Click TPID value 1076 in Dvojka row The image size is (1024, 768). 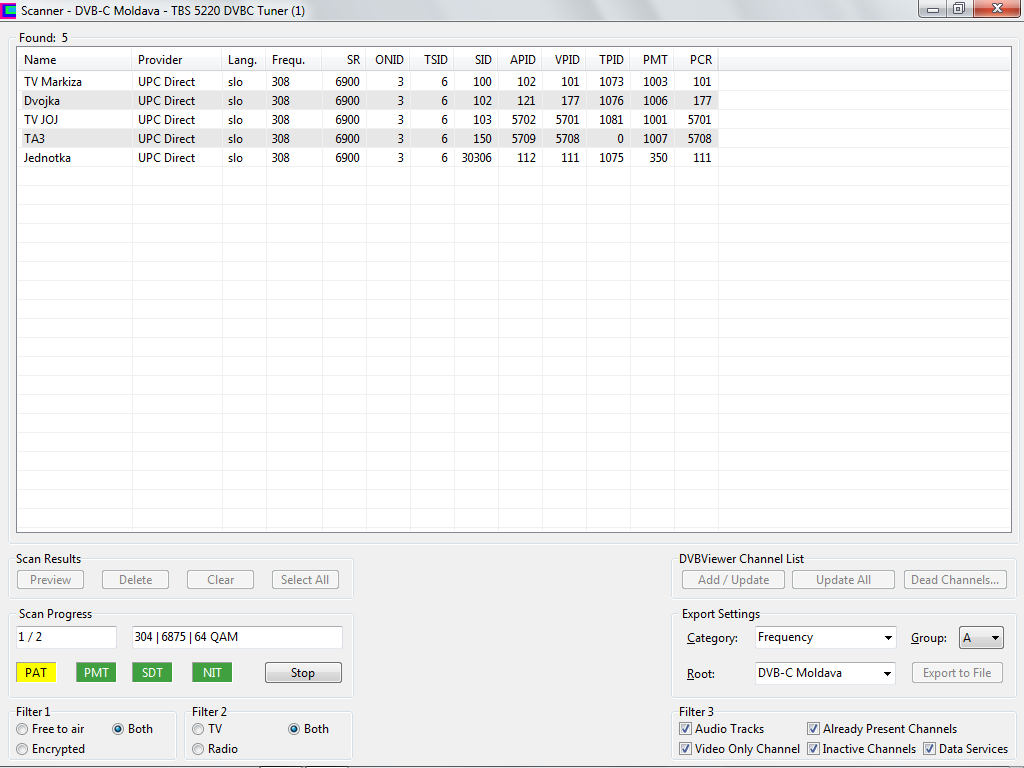click(611, 101)
